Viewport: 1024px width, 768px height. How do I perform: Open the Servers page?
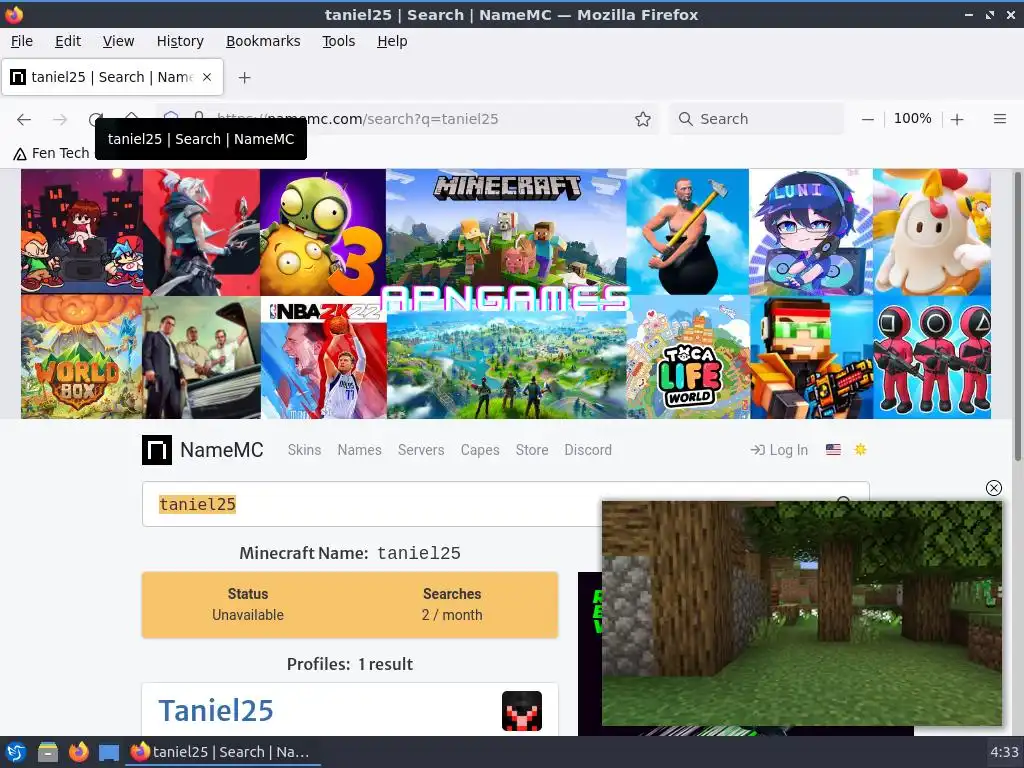(x=421, y=450)
